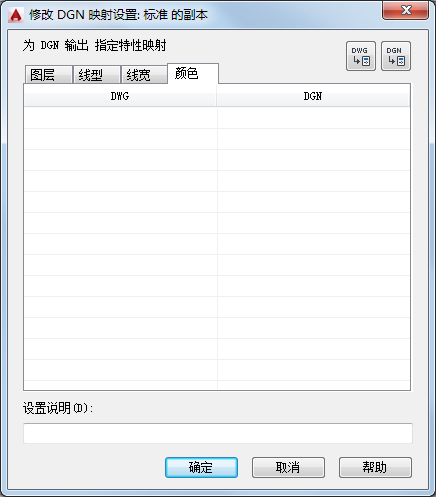The image size is (436, 497).
Task: Click the 确定 button
Action: click(x=201, y=467)
